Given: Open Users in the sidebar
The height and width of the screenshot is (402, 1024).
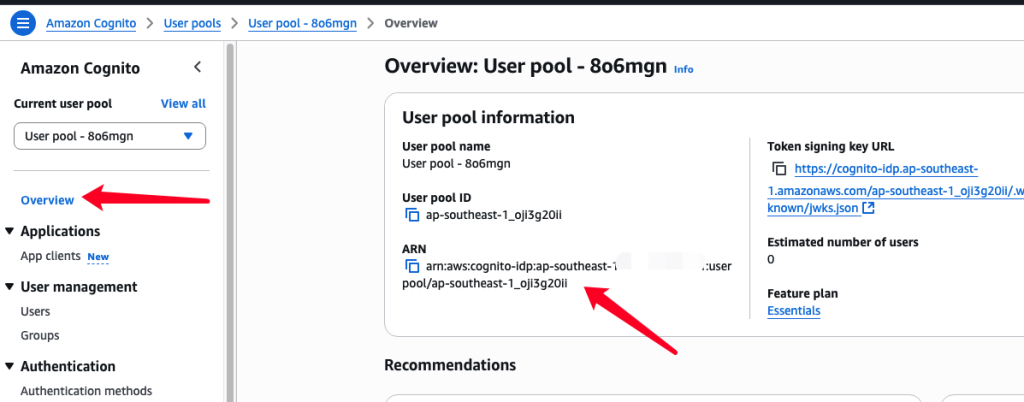Looking at the screenshot, I should (x=35, y=311).
